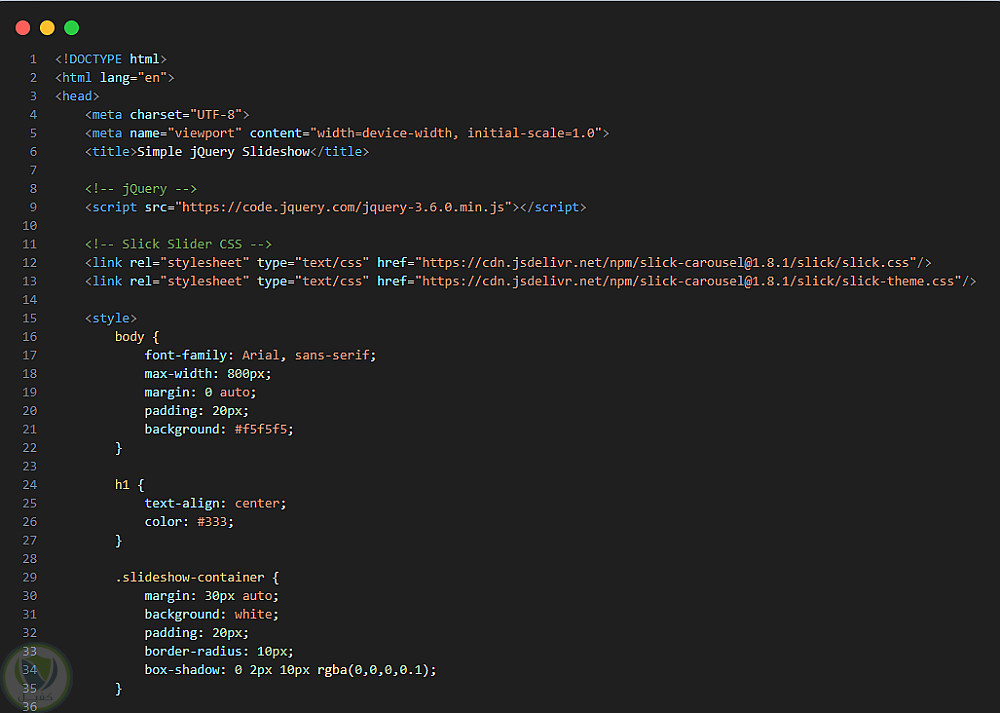Click the red close dot
The width and height of the screenshot is (1000, 713).
(x=23, y=28)
